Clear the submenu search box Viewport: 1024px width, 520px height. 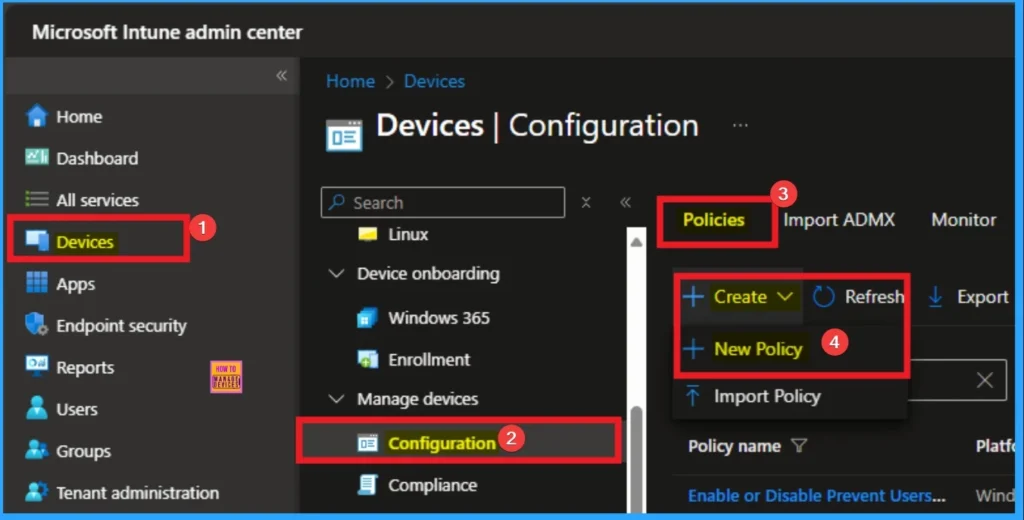click(x=586, y=203)
